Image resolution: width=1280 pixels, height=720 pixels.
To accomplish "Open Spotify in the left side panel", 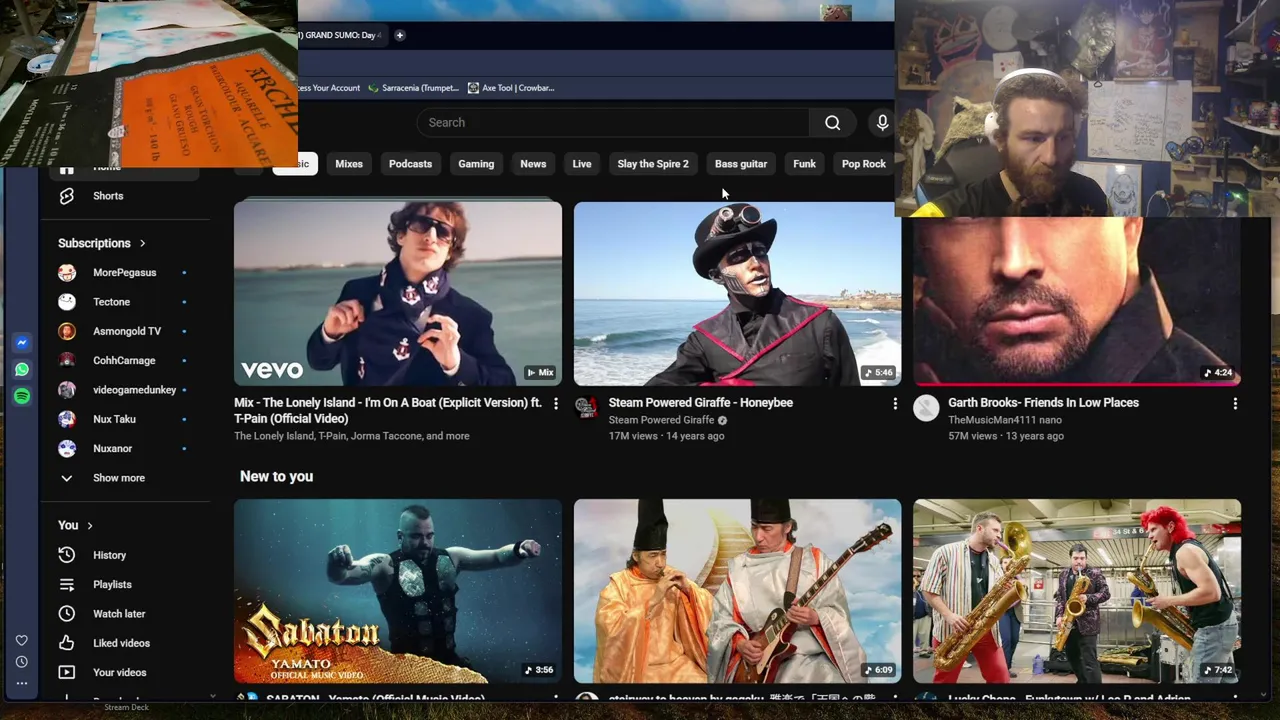I will [x=22, y=397].
